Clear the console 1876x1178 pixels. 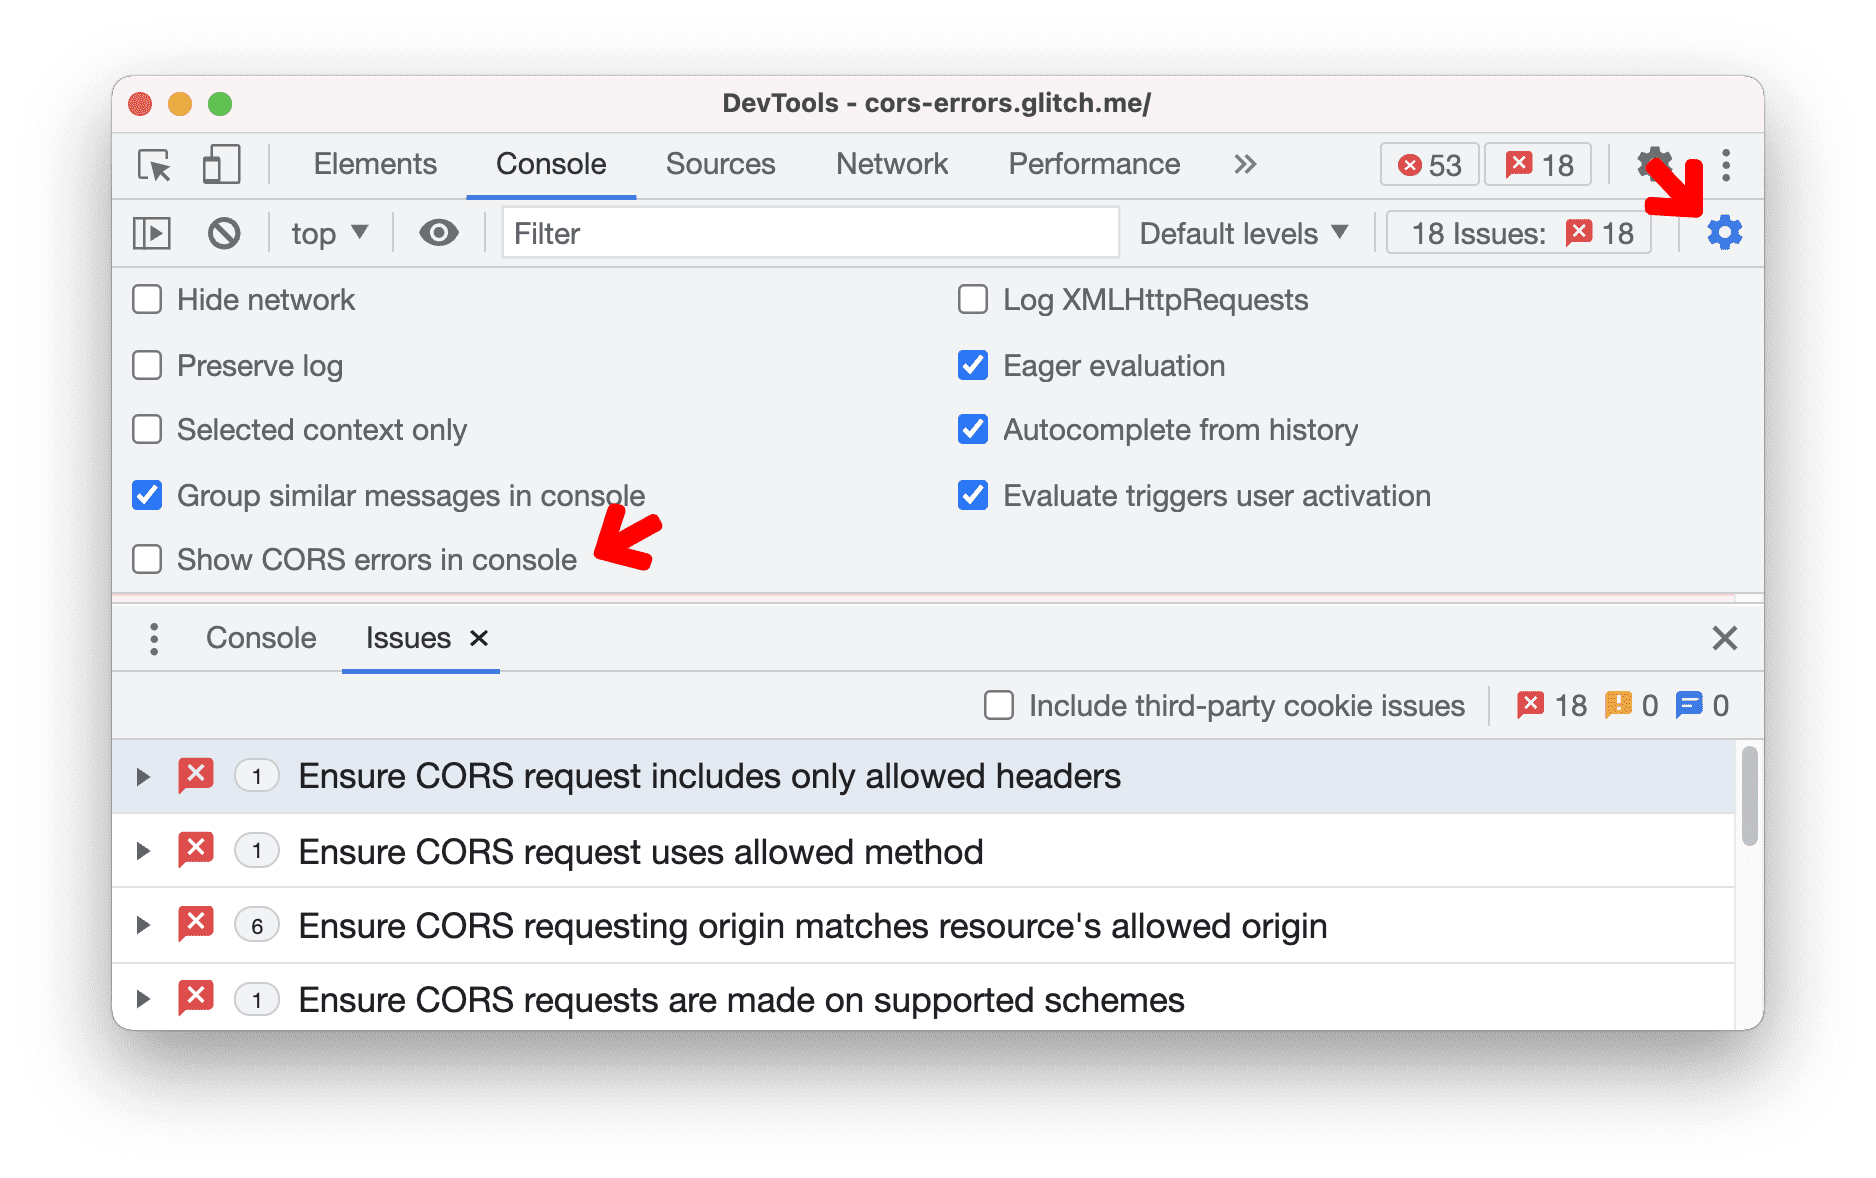(x=224, y=233)
